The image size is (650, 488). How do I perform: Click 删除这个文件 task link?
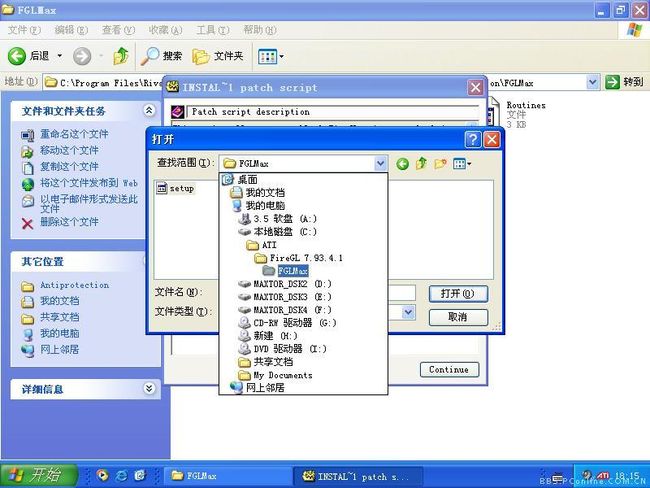[x=69, y=222]
